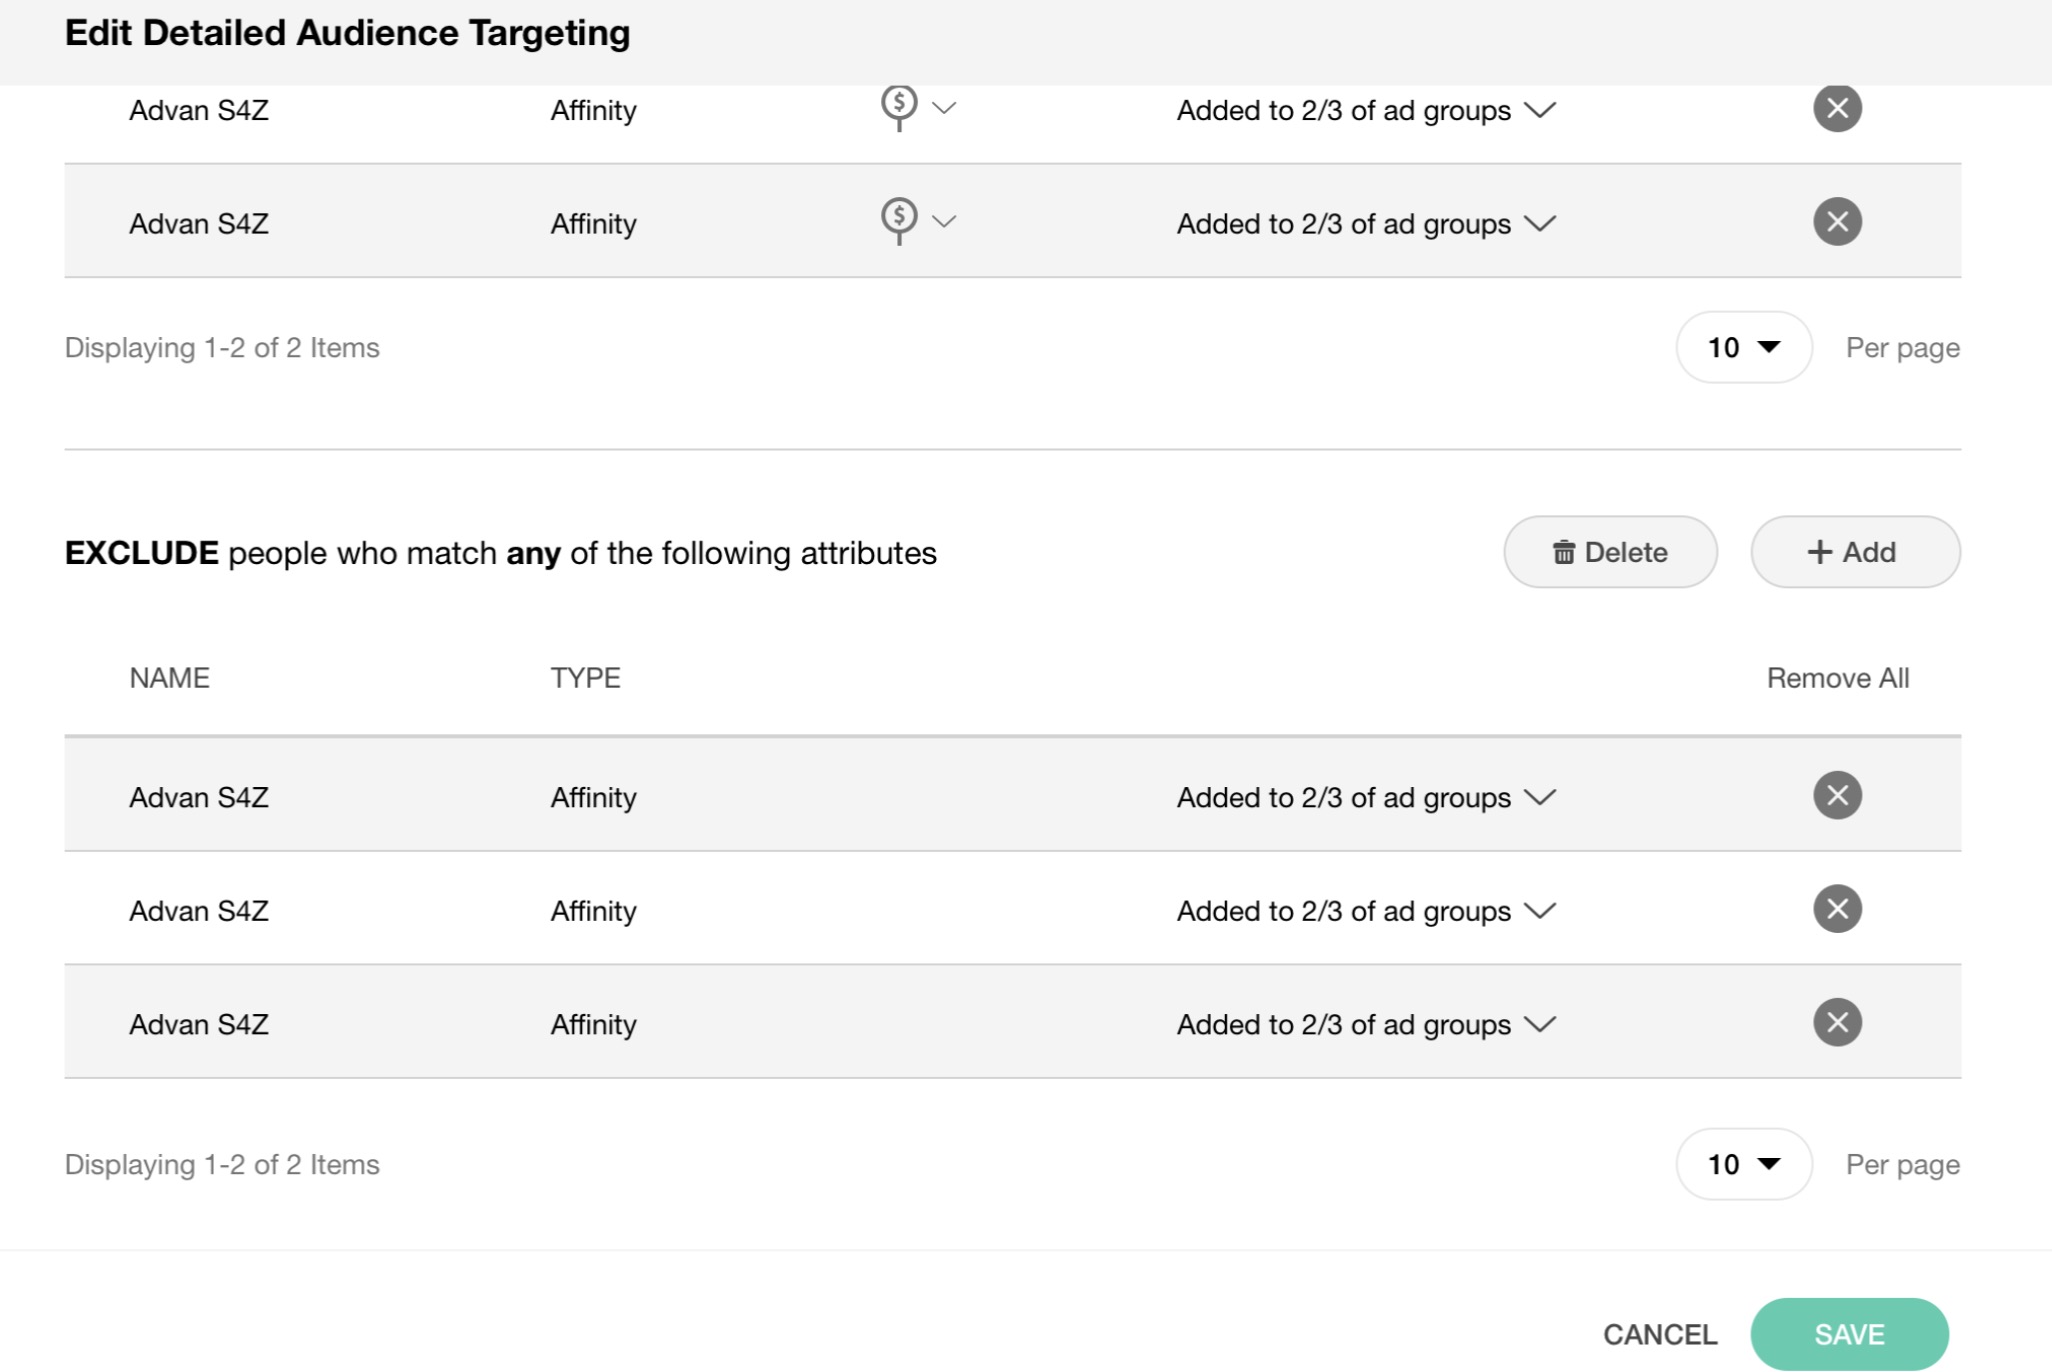
Task: Open exclude section per page selector
Action: pos(1743,1165)
